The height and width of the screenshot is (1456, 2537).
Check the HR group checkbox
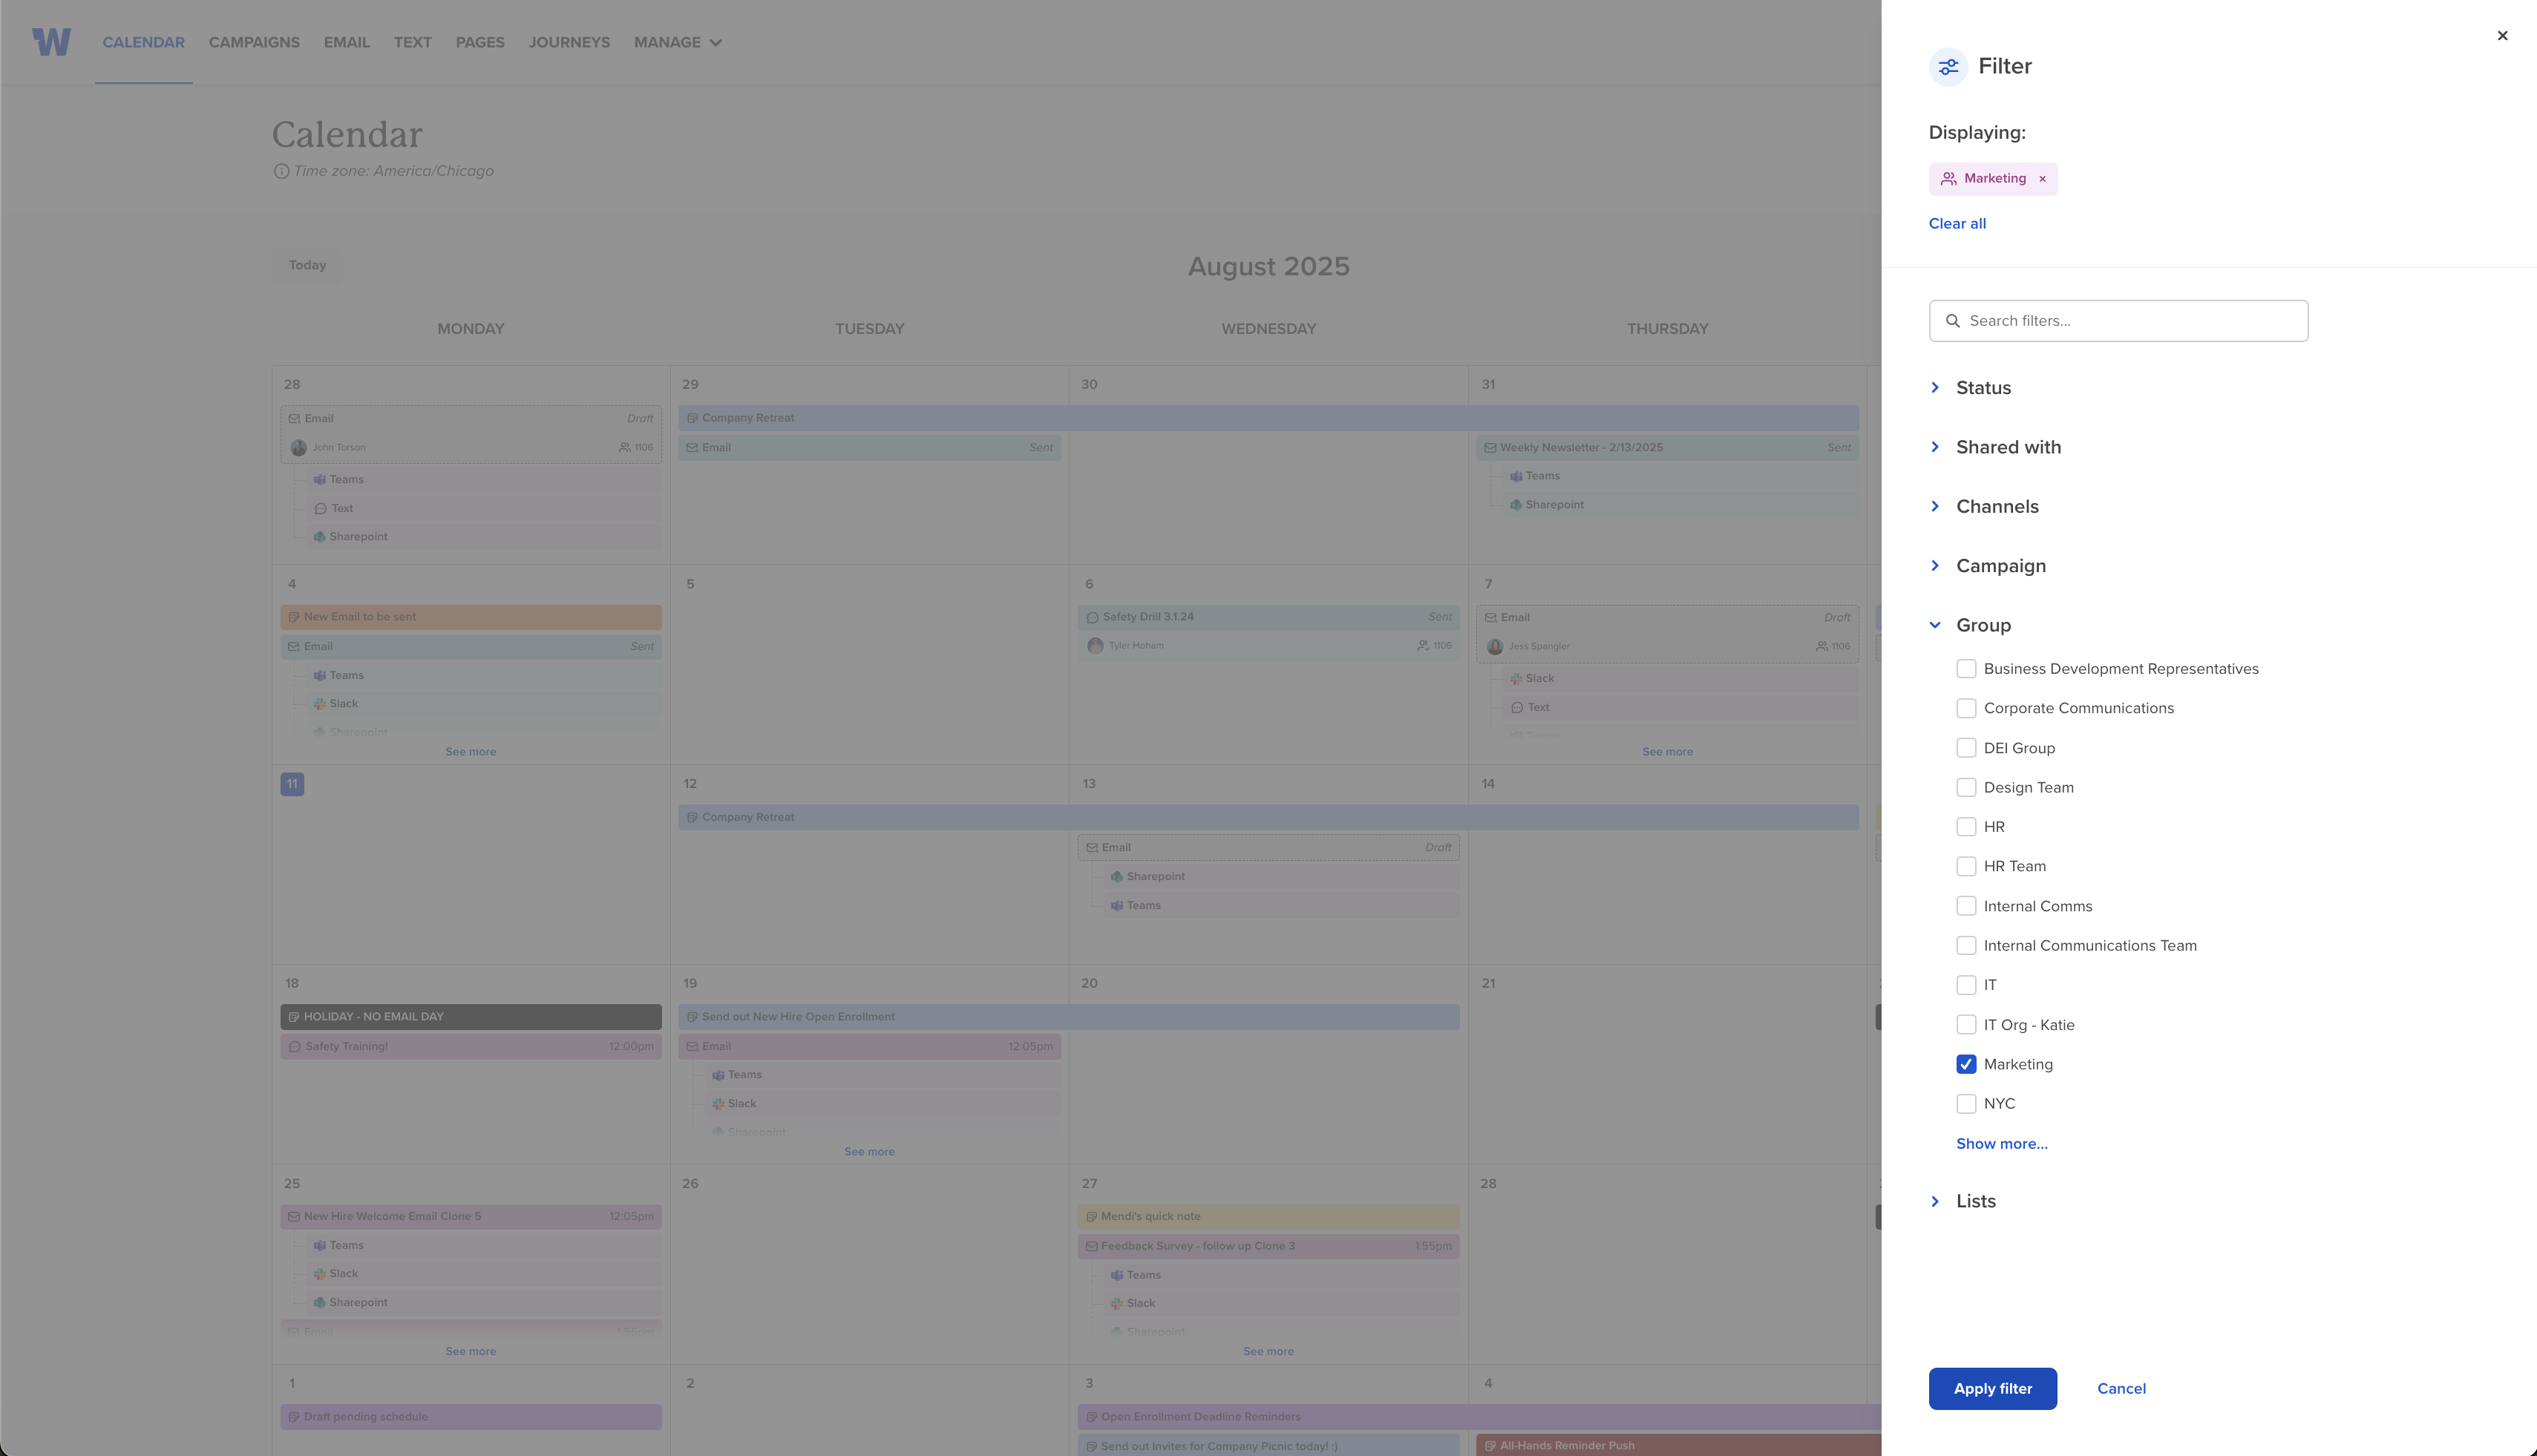1966,827
